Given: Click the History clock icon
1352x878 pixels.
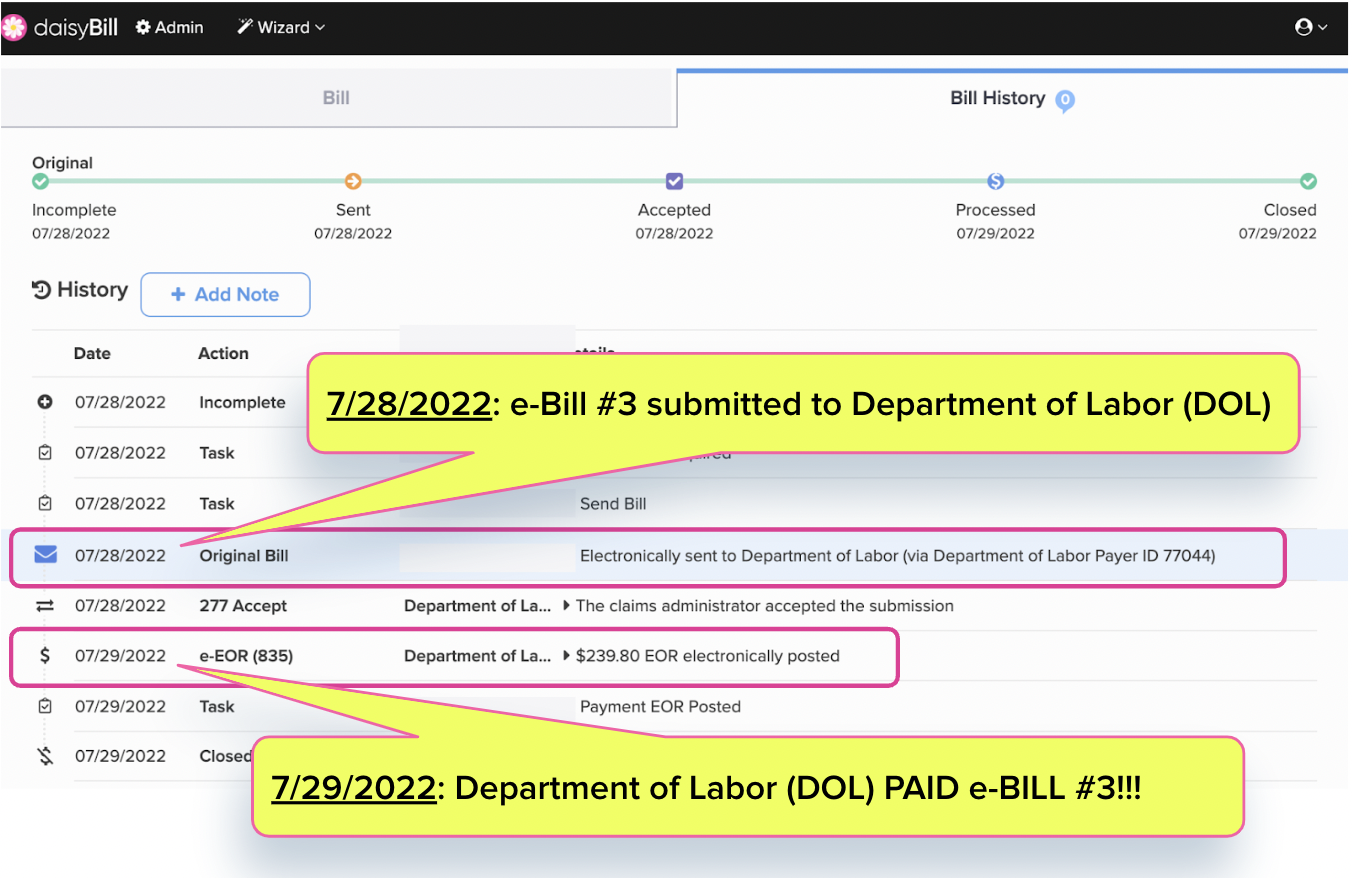Looking at the screenshot, I should point(41,290).
